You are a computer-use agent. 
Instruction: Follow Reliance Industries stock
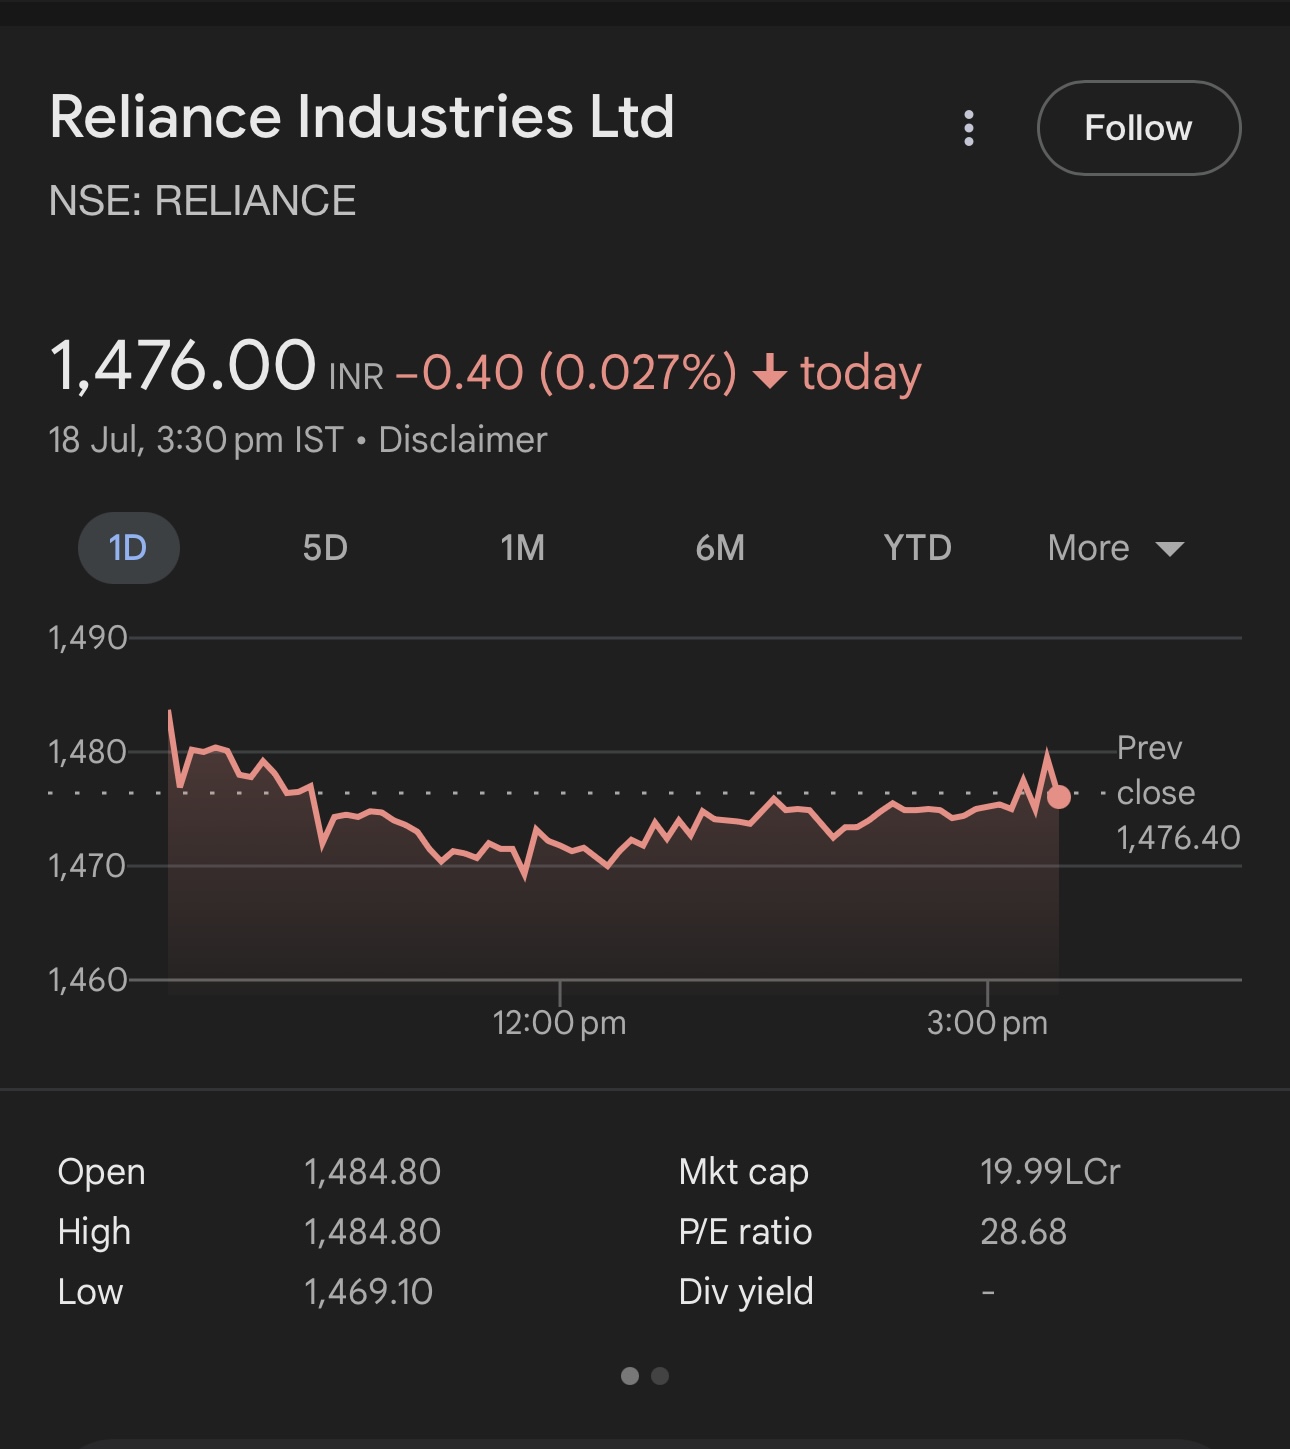[x=1139, y=128]
